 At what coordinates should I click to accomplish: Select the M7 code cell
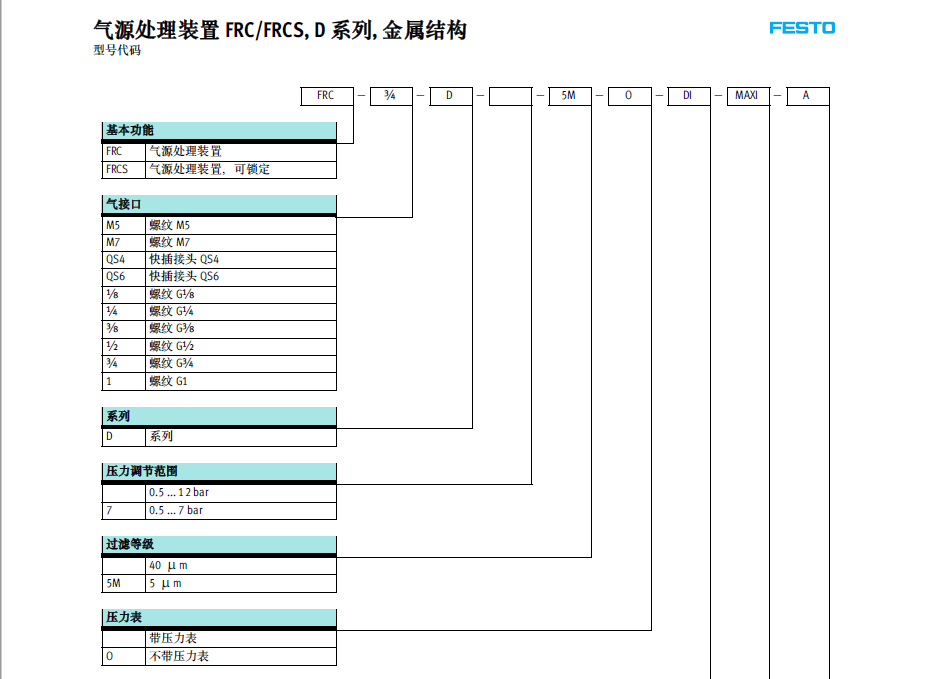pos(124,243)
